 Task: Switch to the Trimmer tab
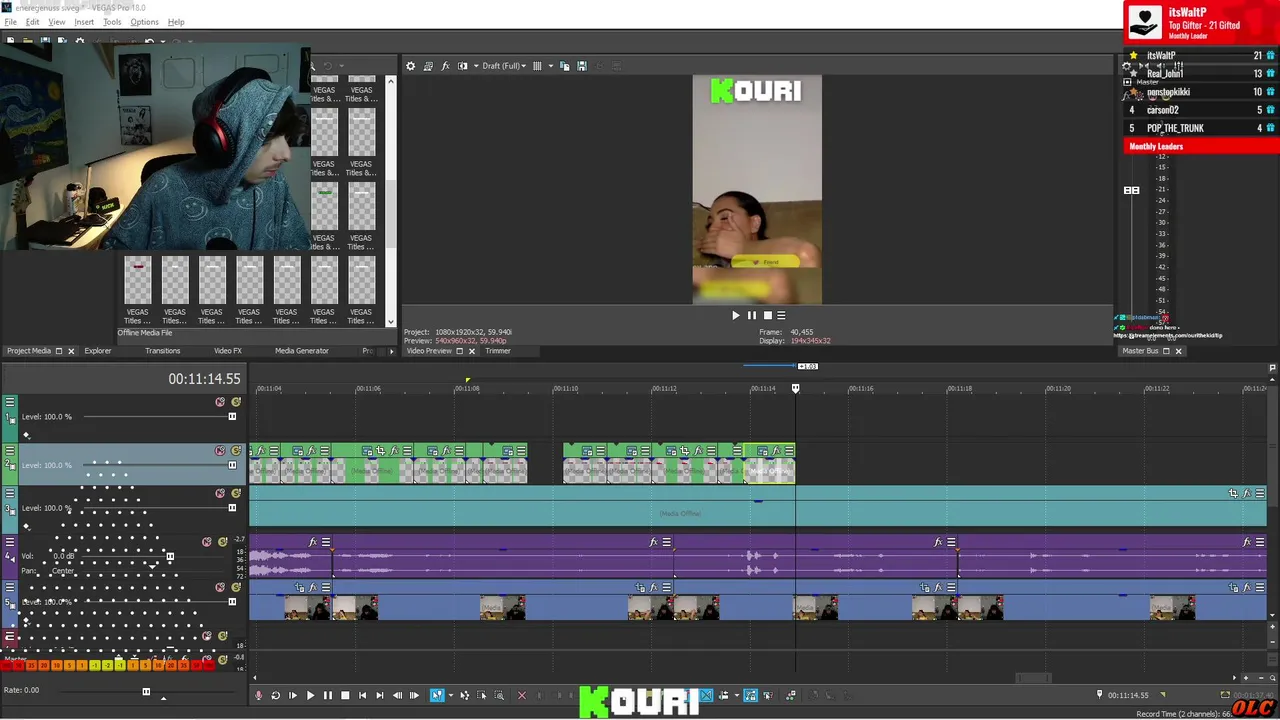(498, 351)
